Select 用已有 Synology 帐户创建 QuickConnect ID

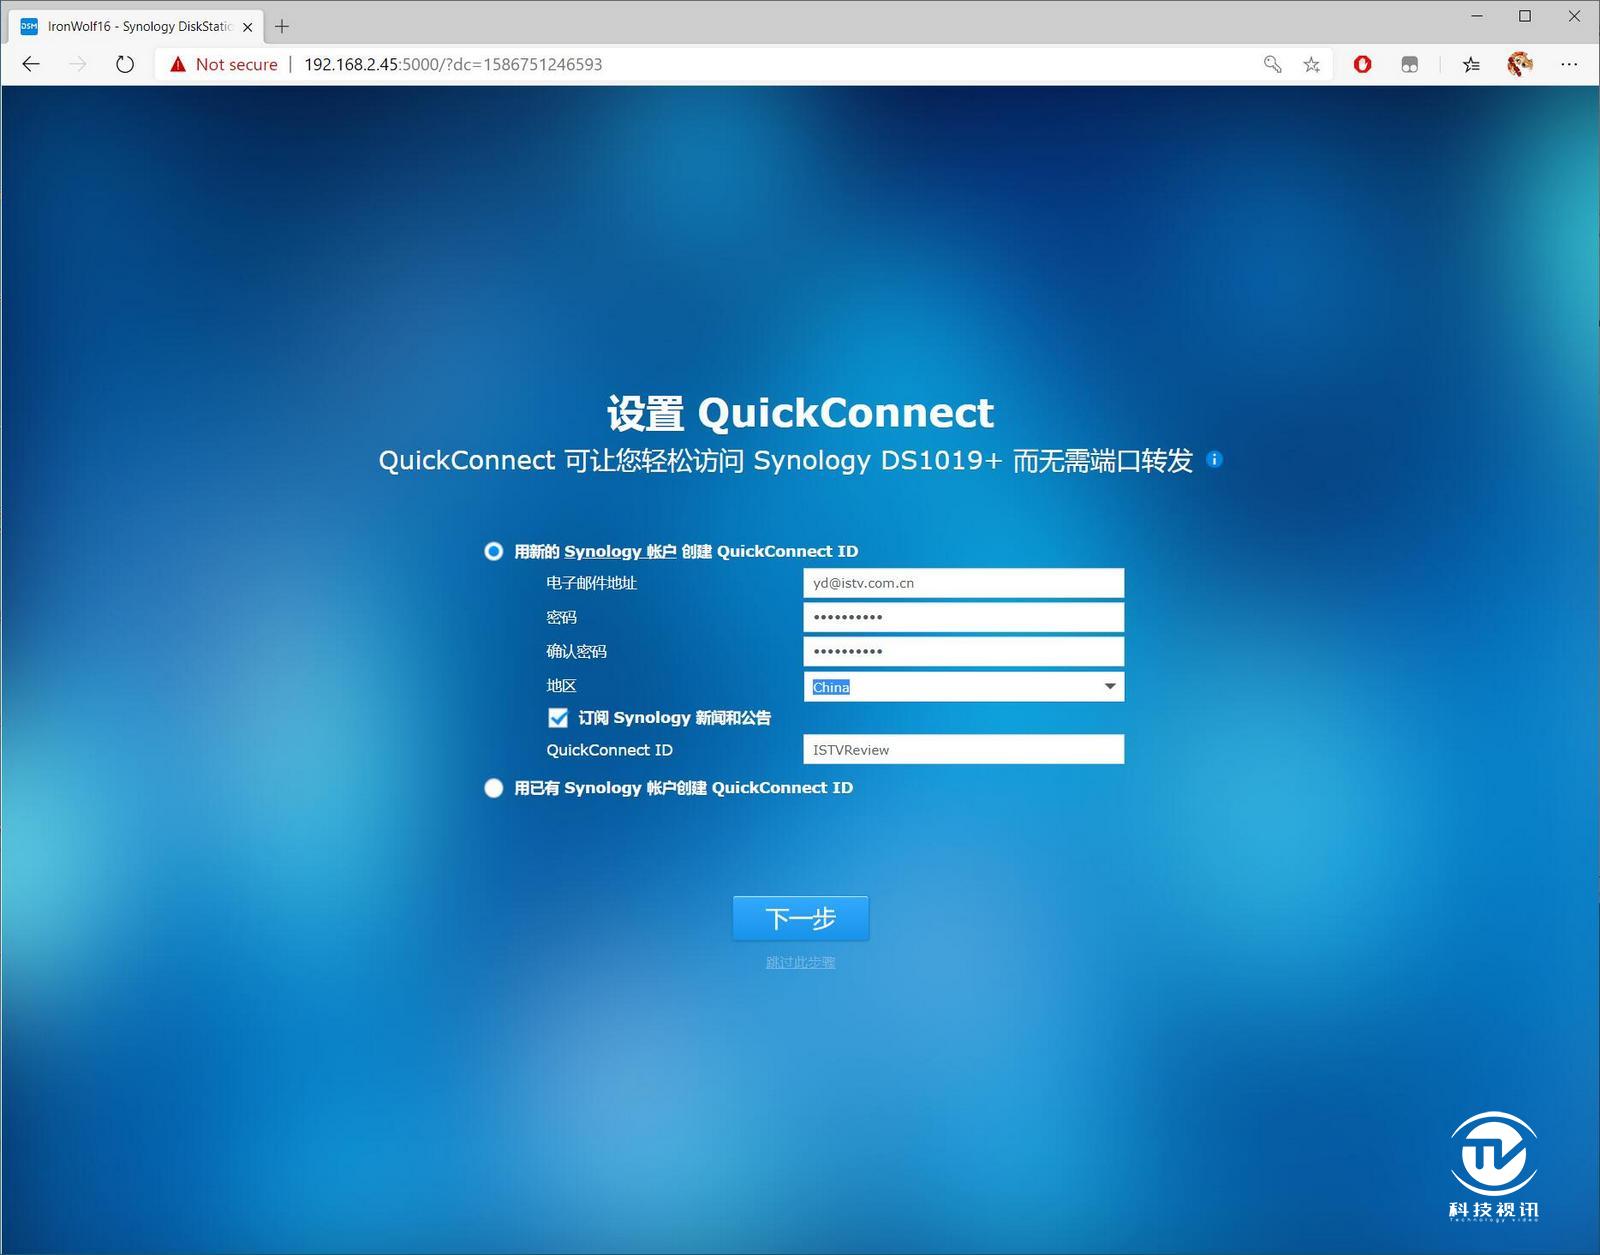[493, 788]
